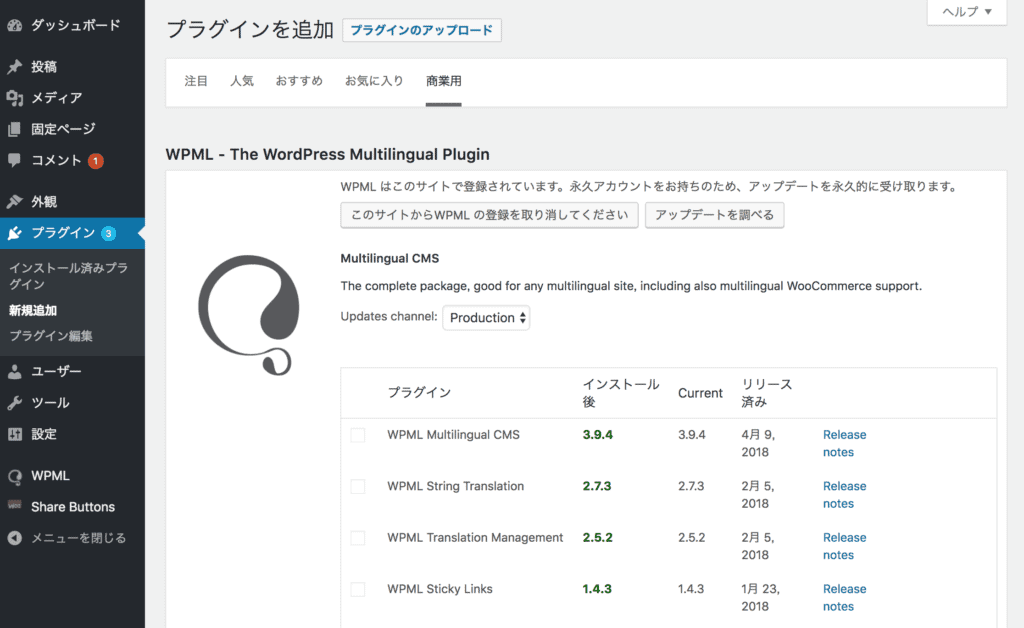Expand the Help (ヘルプ) dropdown
Viewport: 1024px width, 628px height.
(x=967, y=12)
